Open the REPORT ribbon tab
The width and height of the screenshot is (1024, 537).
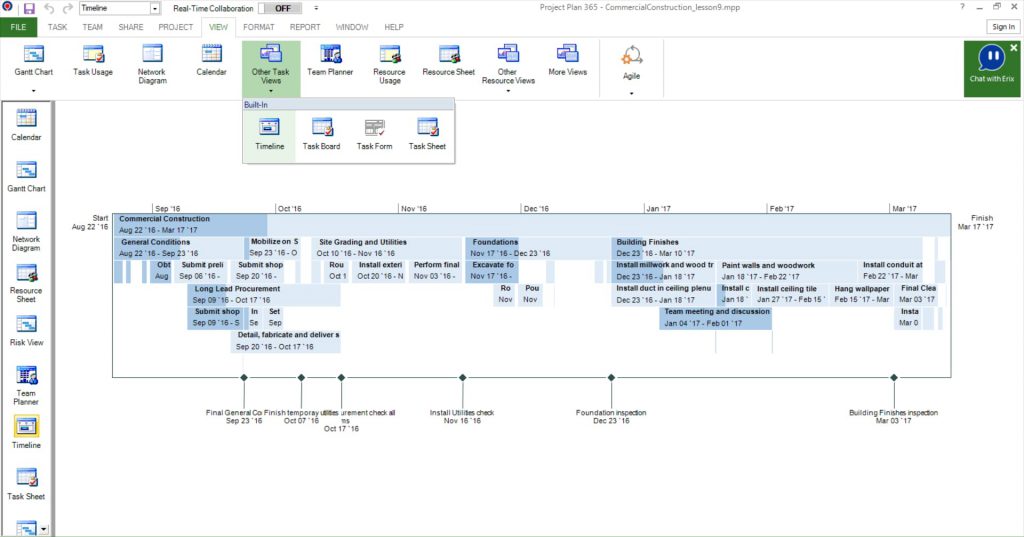[x=305, y=27]
